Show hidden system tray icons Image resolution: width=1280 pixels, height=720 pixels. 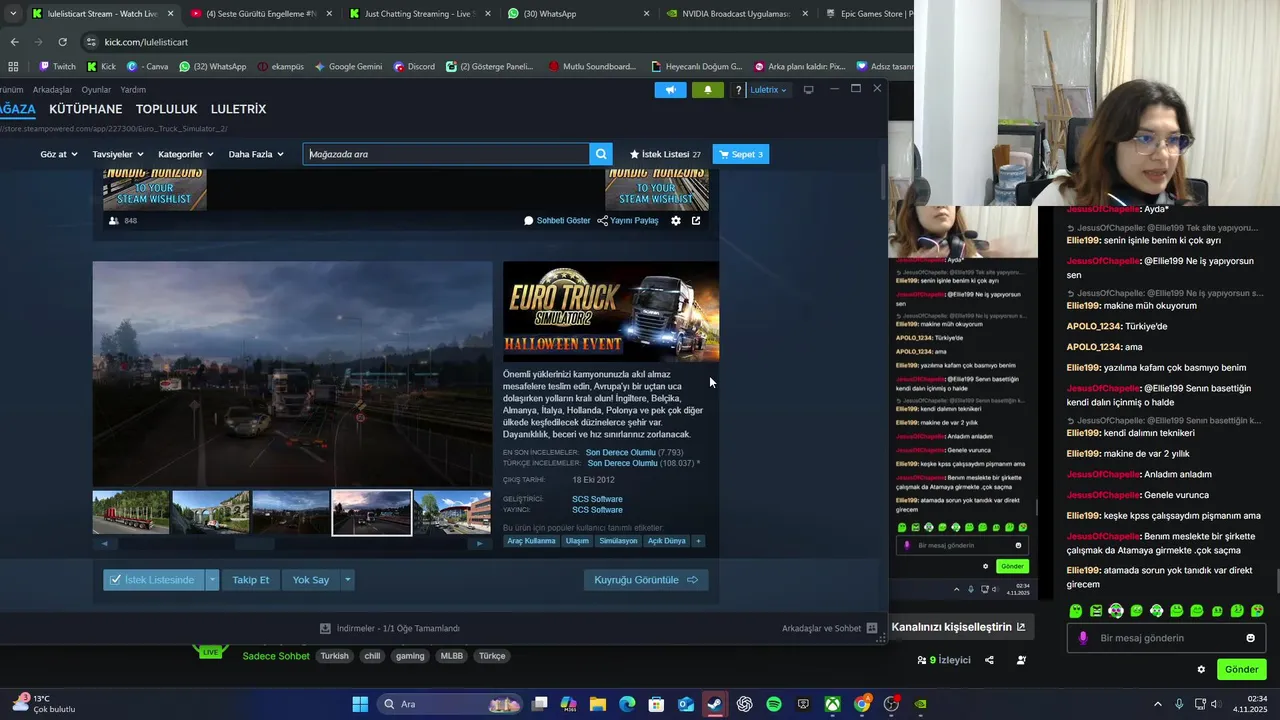(x=1158, y=704)
